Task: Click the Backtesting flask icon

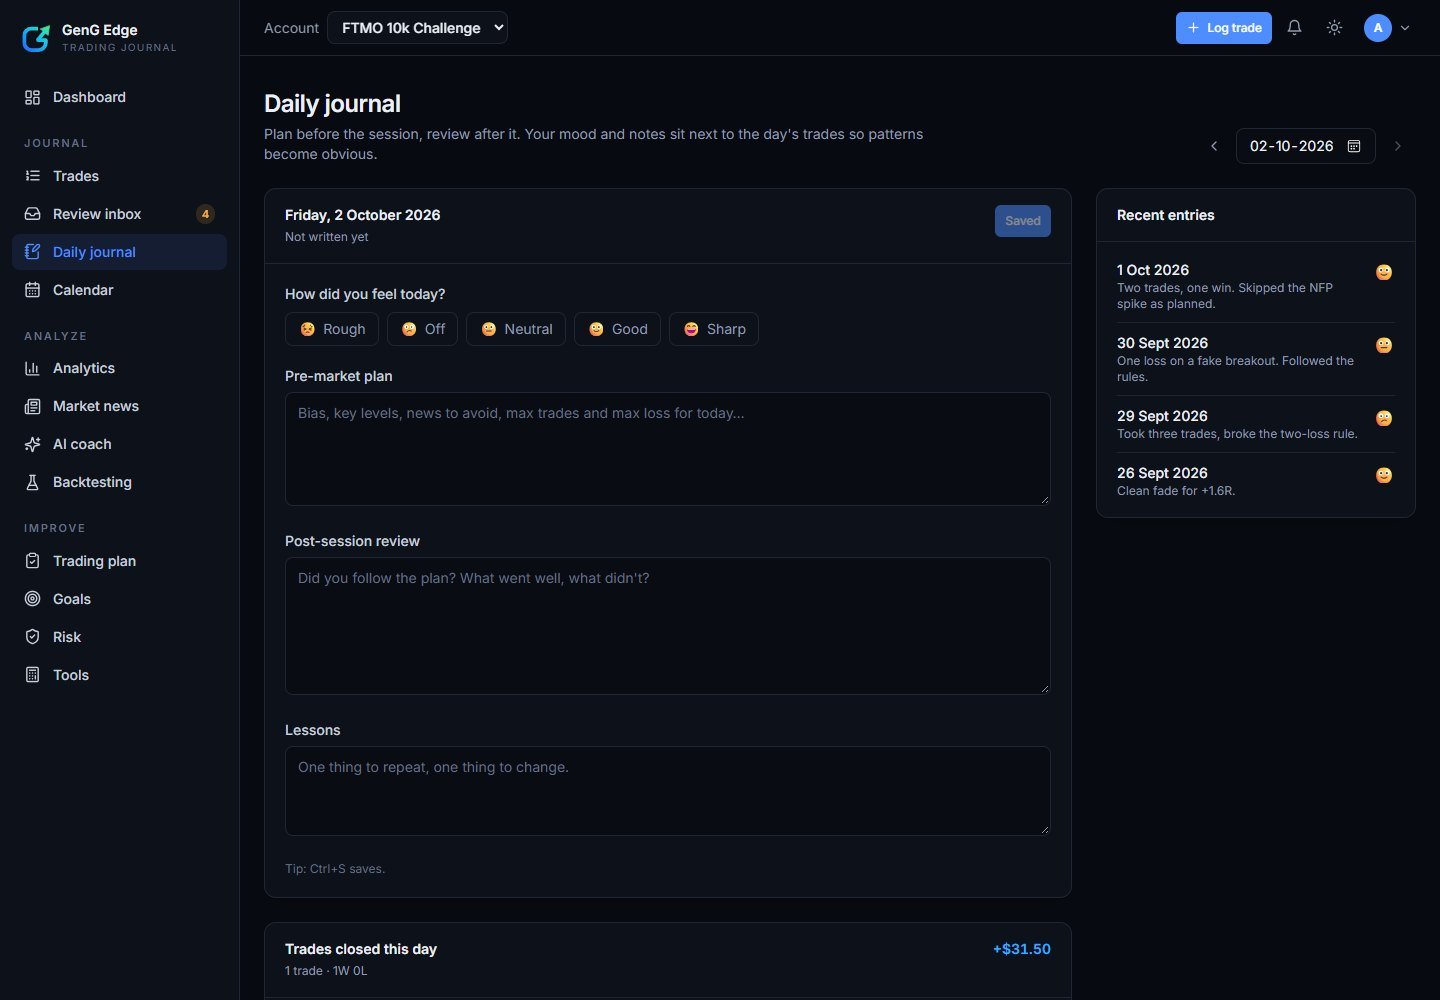Action: pyautogui.click(x=32, y=482)
